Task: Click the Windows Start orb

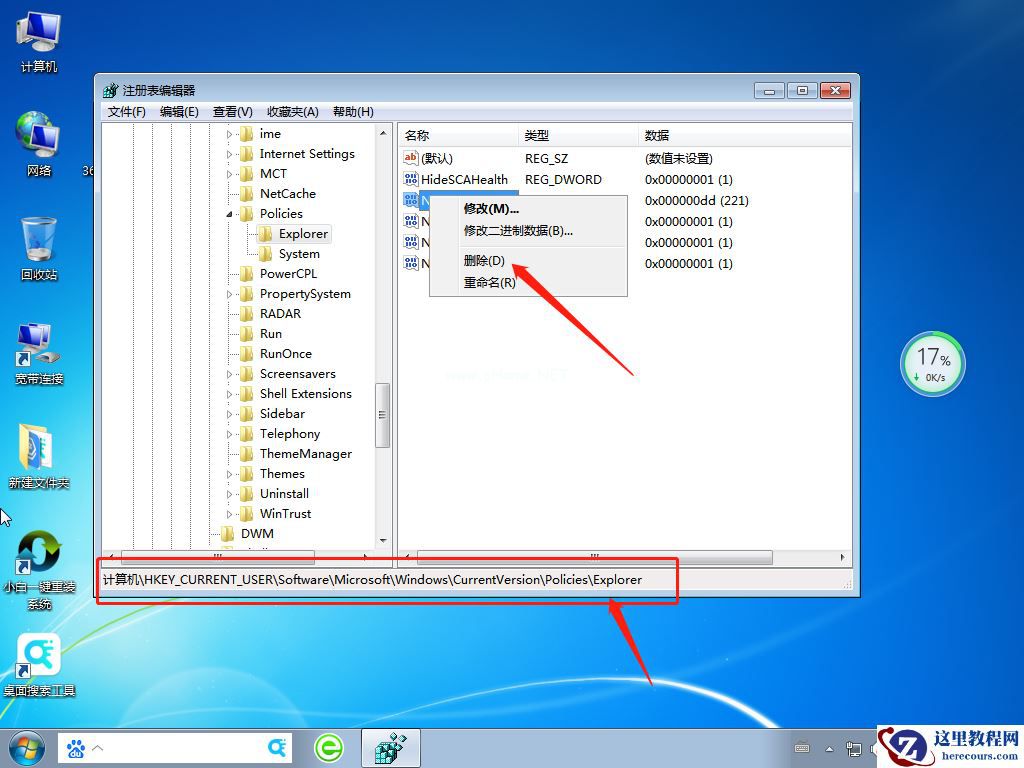Action: [x=26, y=747]
